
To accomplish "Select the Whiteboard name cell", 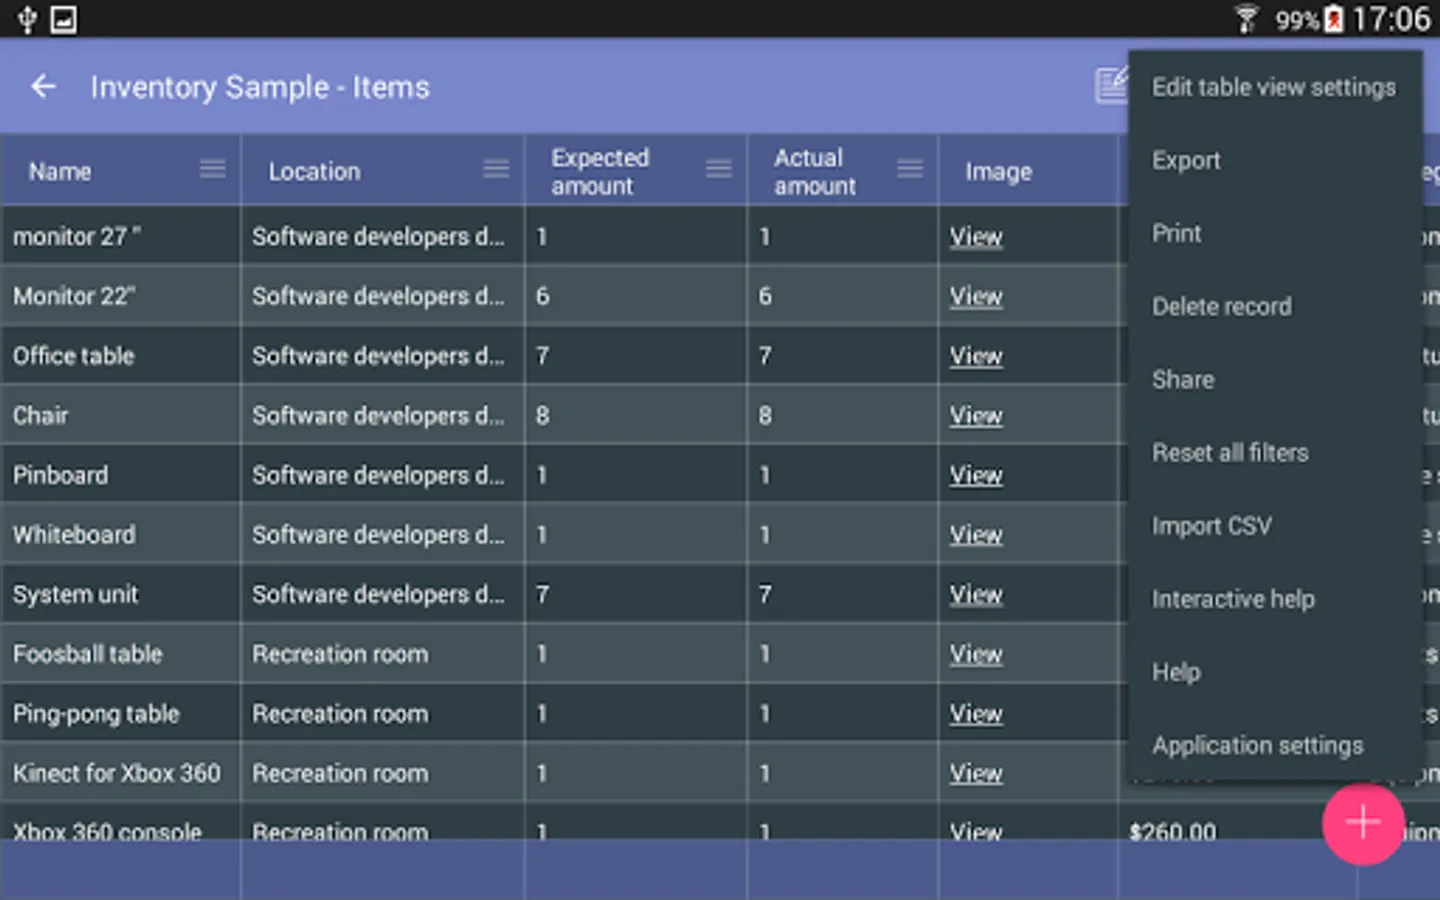I will click(121, 534).
